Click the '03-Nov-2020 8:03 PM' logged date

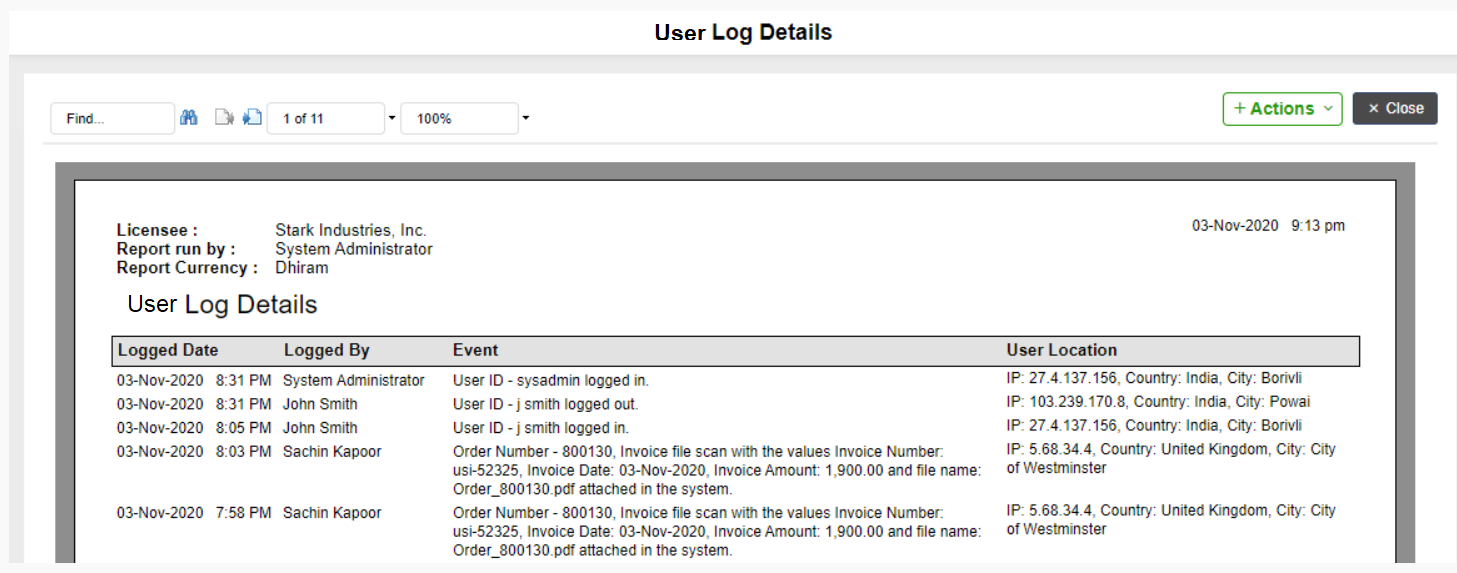194,451
